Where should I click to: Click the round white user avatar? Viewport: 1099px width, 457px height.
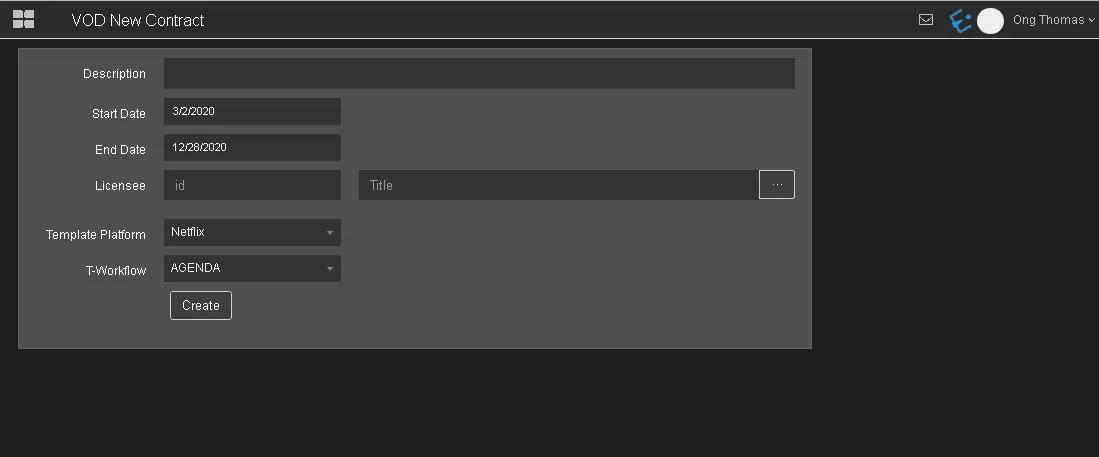990,21
